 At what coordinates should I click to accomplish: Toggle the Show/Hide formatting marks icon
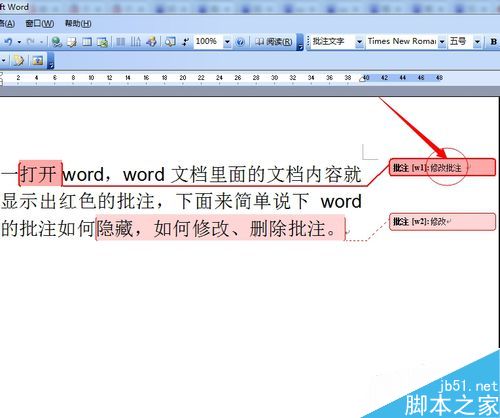(186, 42)
